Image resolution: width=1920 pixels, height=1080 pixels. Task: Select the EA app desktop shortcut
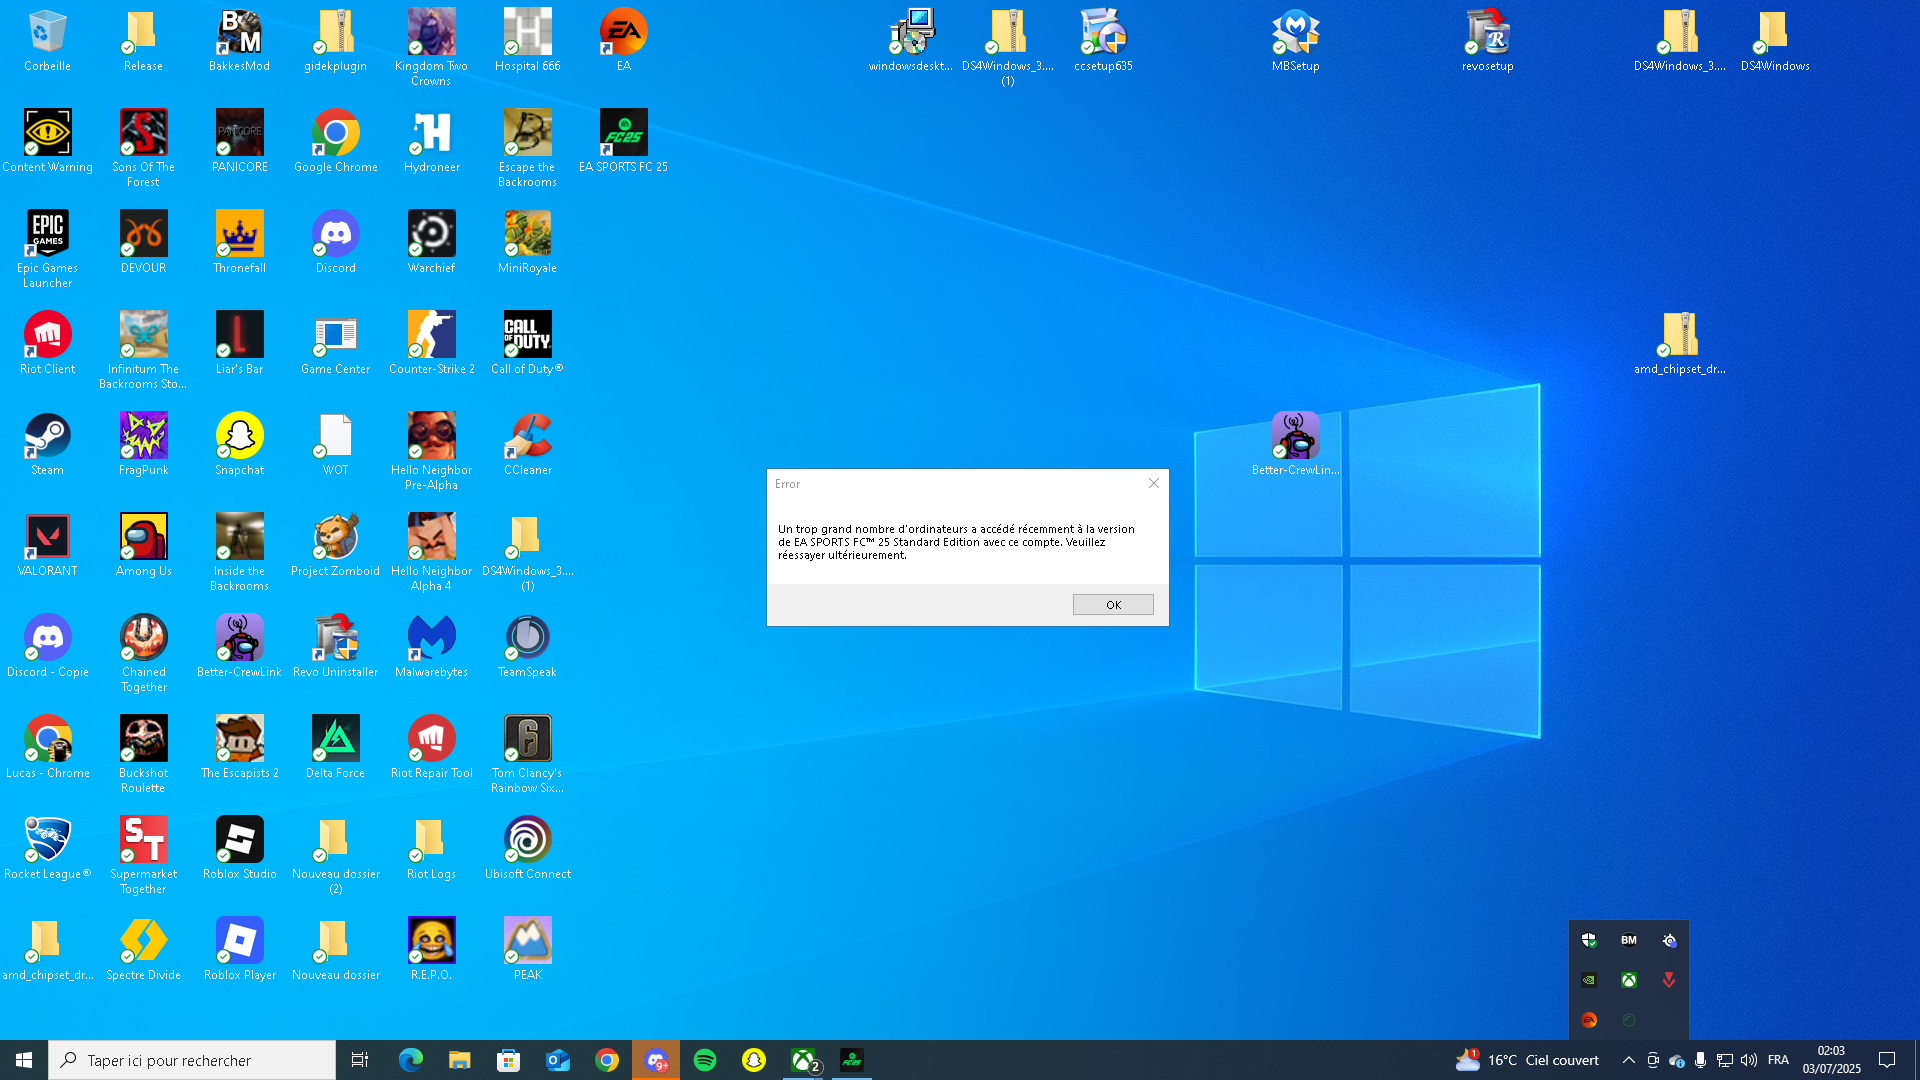(x=623, y=40)
